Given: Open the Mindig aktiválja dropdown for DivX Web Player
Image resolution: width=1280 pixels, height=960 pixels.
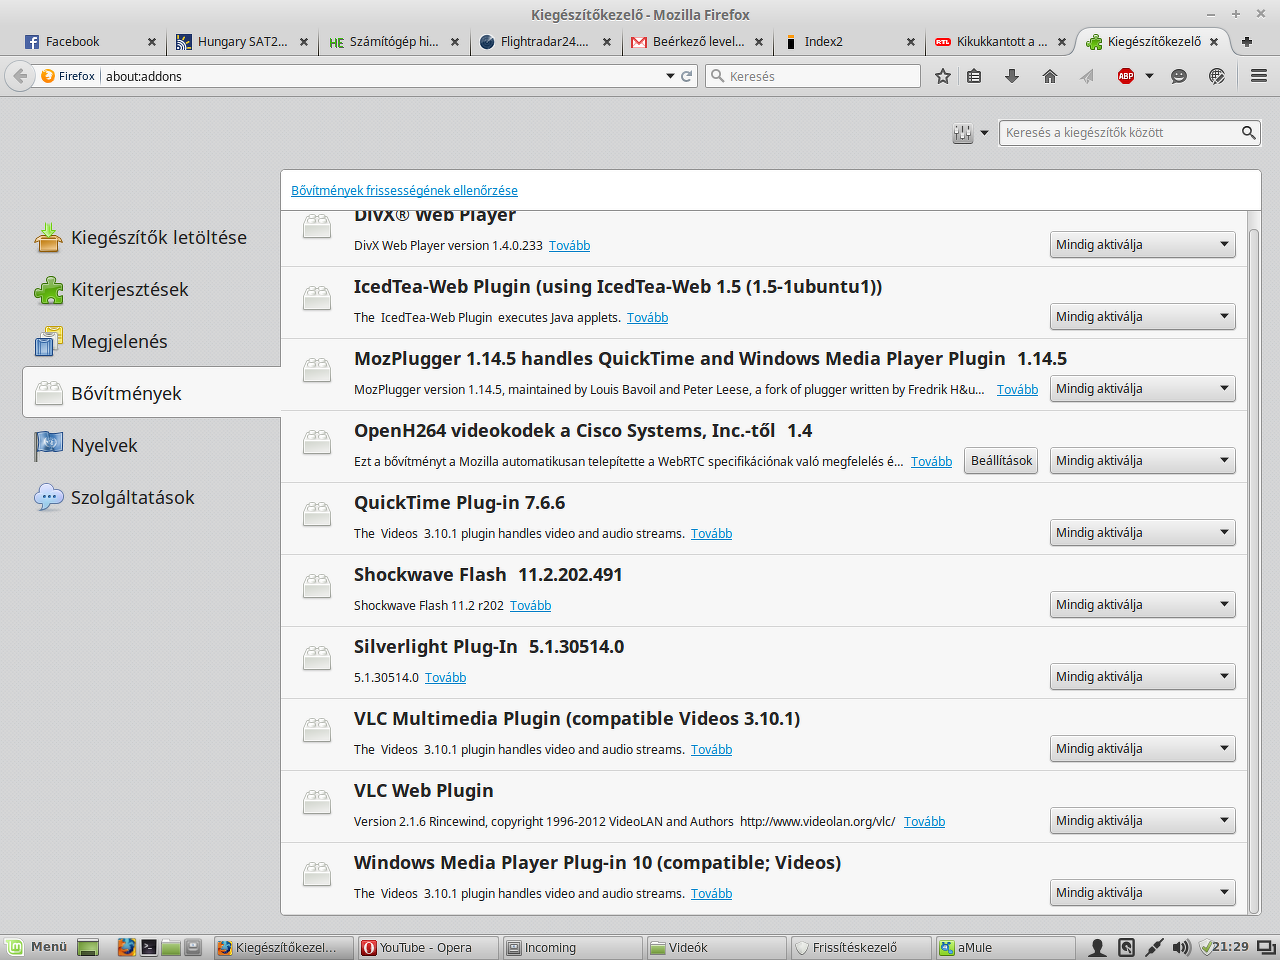Looking at the screenshot, I should (1142, 245).
